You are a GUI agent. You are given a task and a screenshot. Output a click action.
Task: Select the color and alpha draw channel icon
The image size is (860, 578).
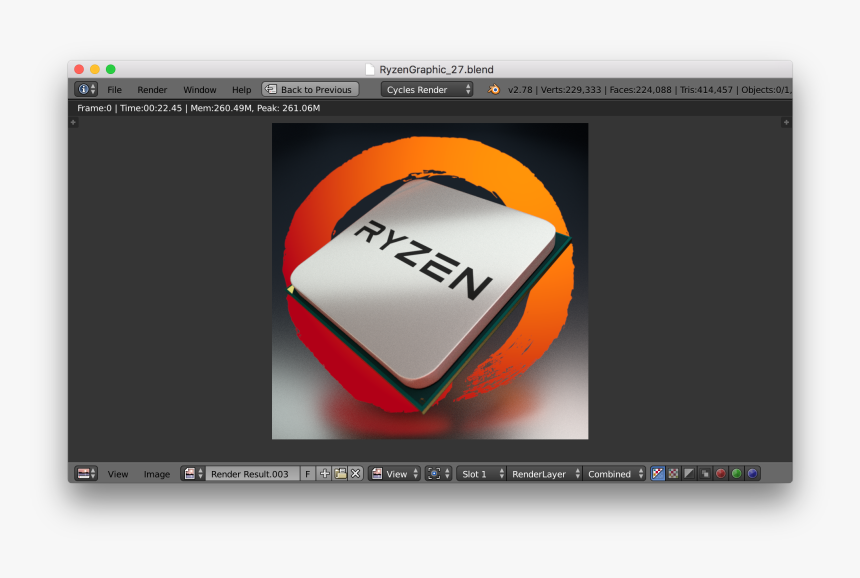coord(657,473)
